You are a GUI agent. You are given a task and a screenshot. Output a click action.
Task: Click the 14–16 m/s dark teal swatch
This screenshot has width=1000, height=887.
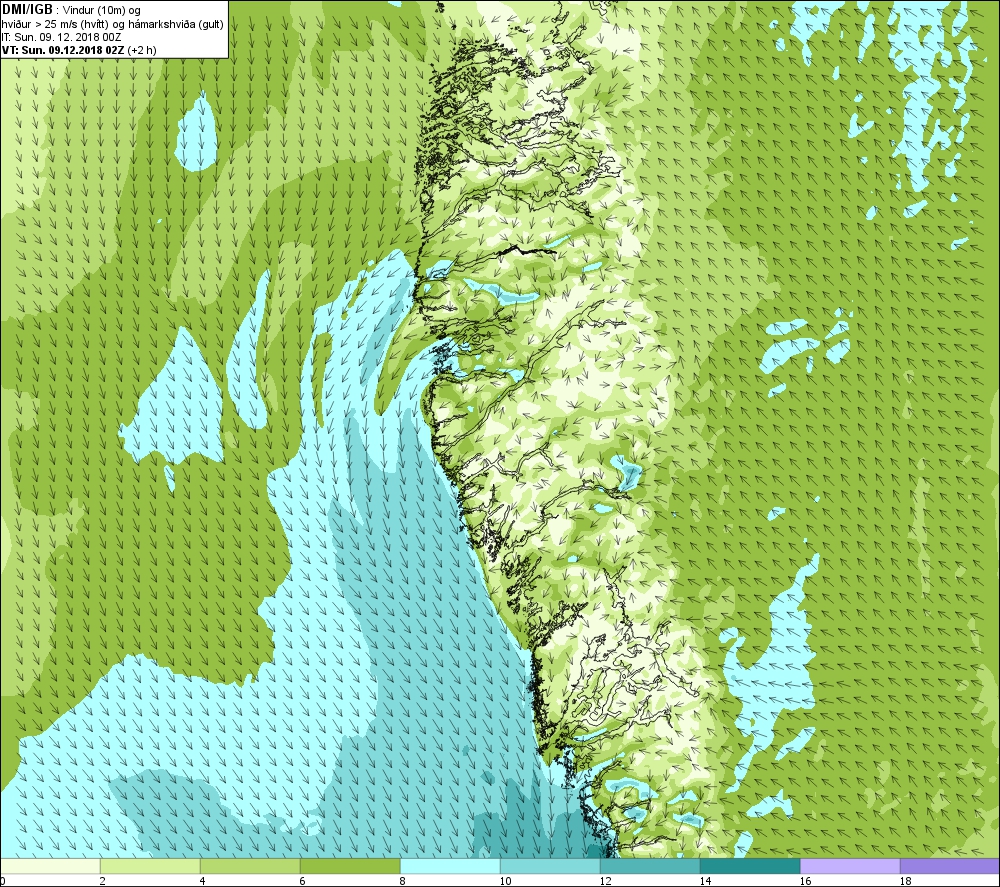(x=750, y=866)
